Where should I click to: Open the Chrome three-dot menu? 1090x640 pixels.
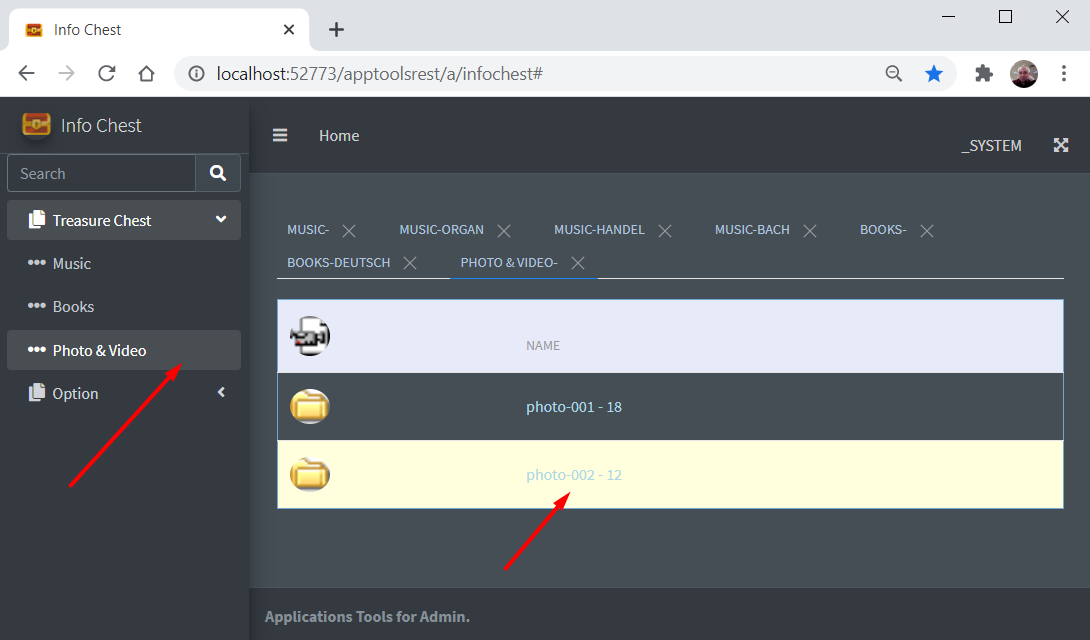(1064, 73)
